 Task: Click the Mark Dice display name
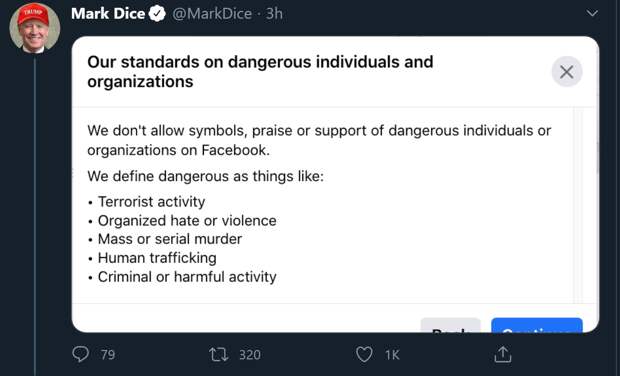(x=108, y=14)
